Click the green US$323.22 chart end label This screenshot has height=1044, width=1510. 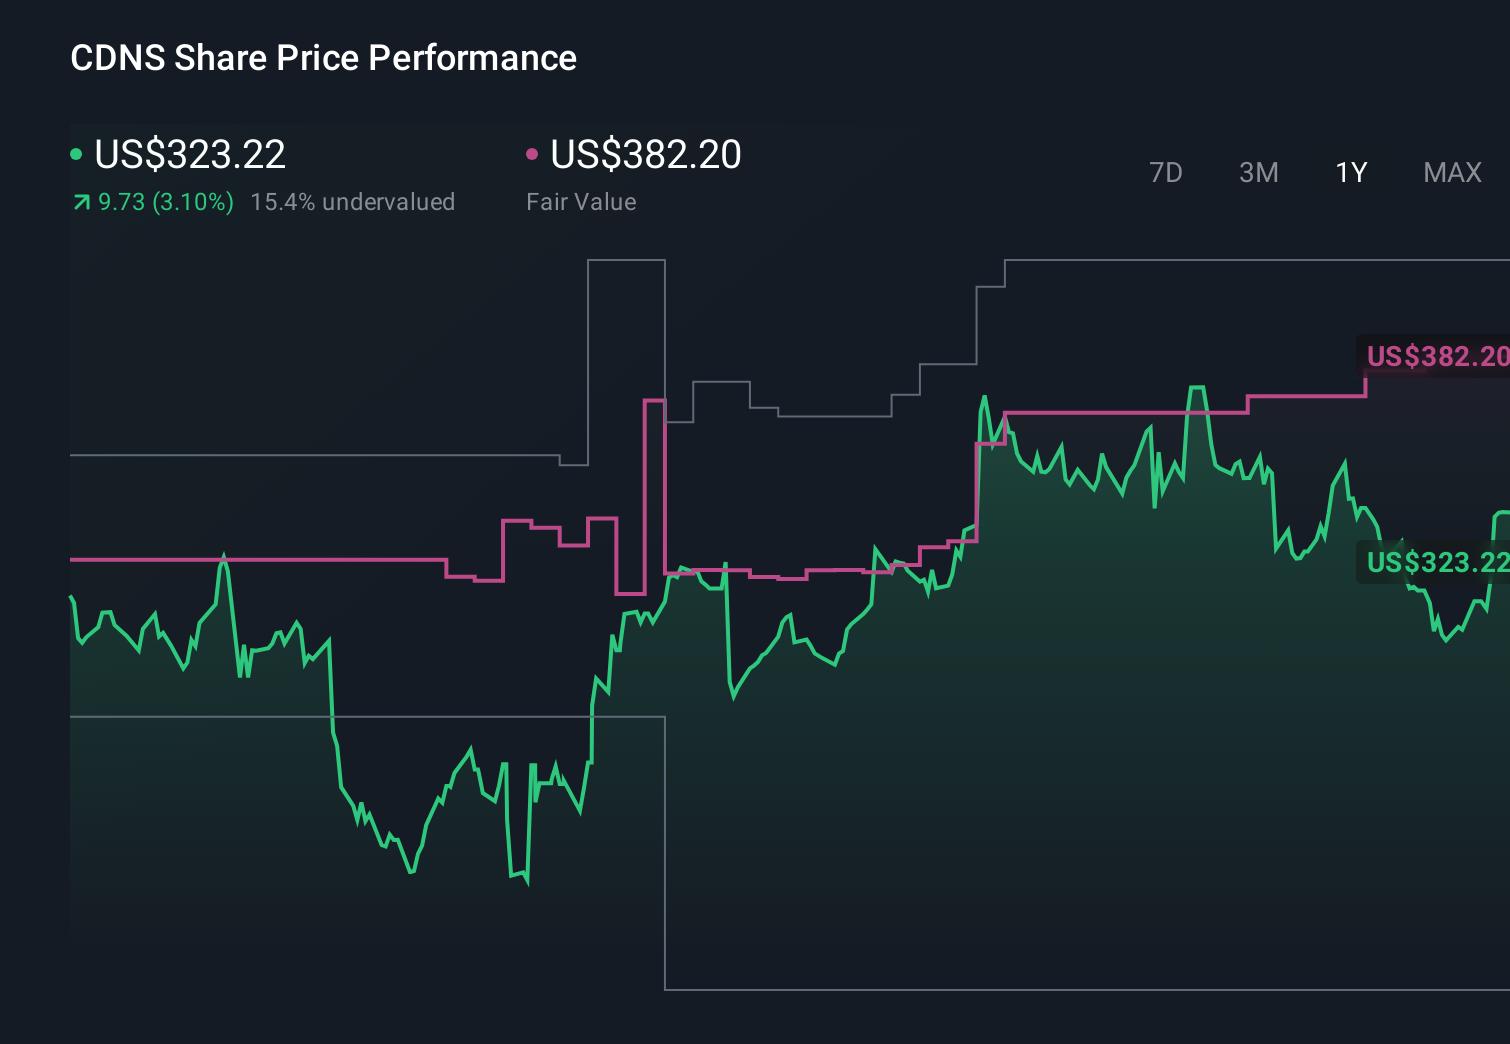pyautogui.click(x=1436, y=562)
